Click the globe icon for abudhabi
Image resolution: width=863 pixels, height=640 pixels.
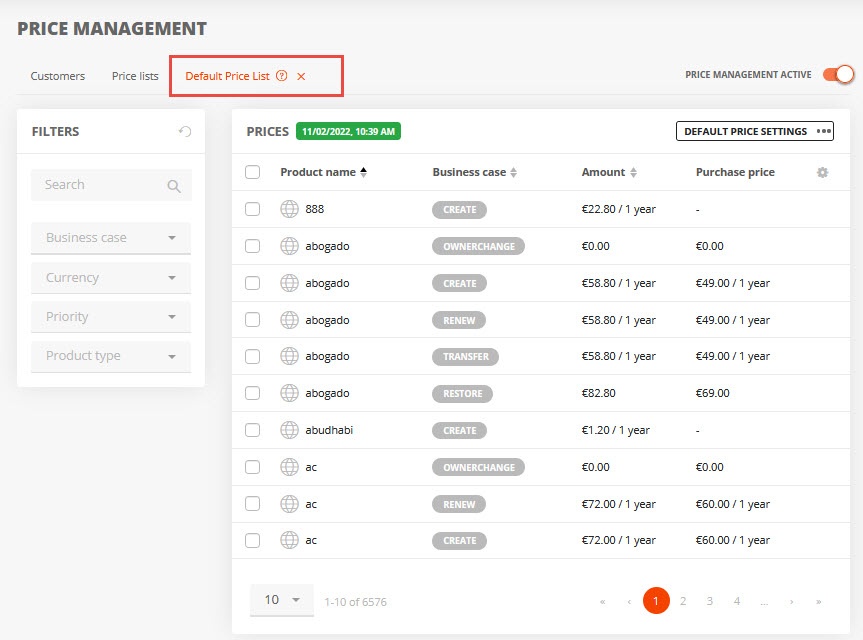pos(289,430)
